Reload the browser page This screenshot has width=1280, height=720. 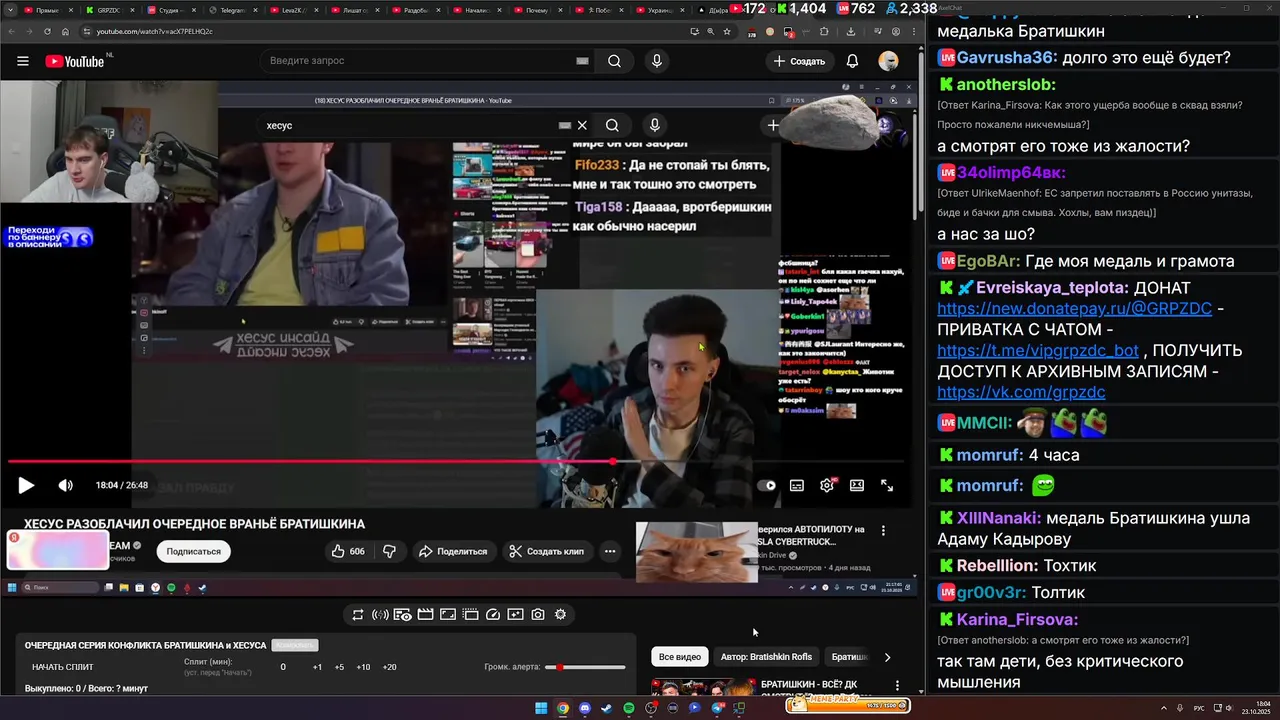(x=47, y=31)
